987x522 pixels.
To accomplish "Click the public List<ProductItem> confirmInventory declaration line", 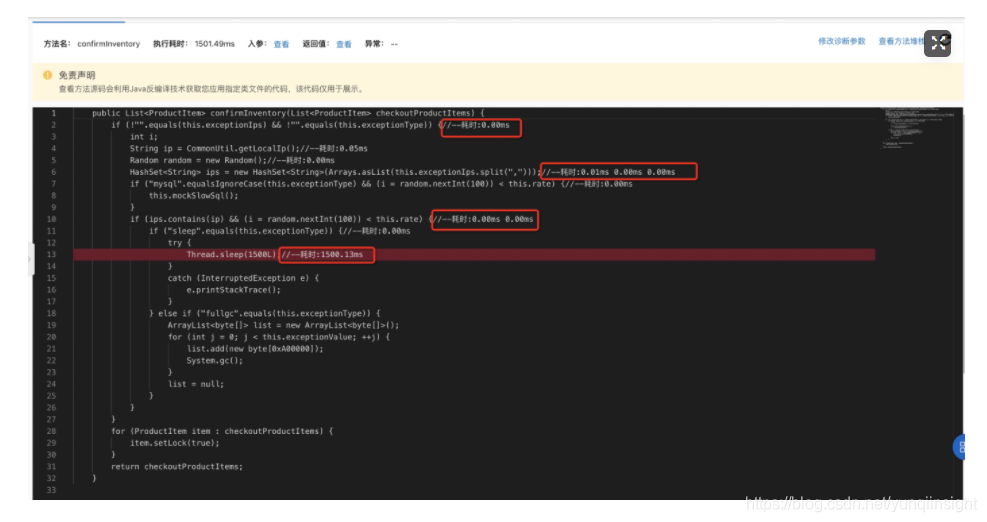I will click(x=288, y=113).
